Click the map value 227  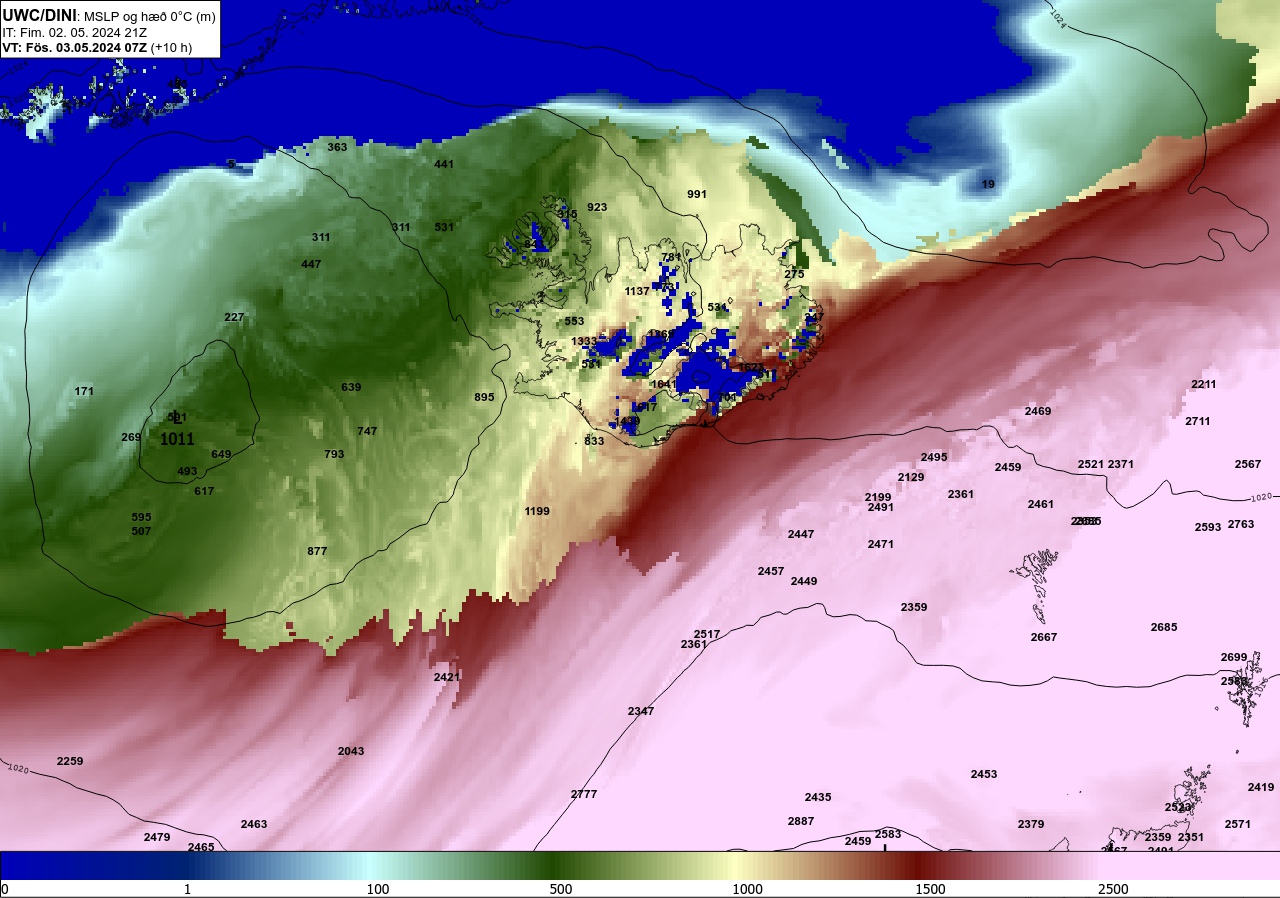tap(234, 317)
